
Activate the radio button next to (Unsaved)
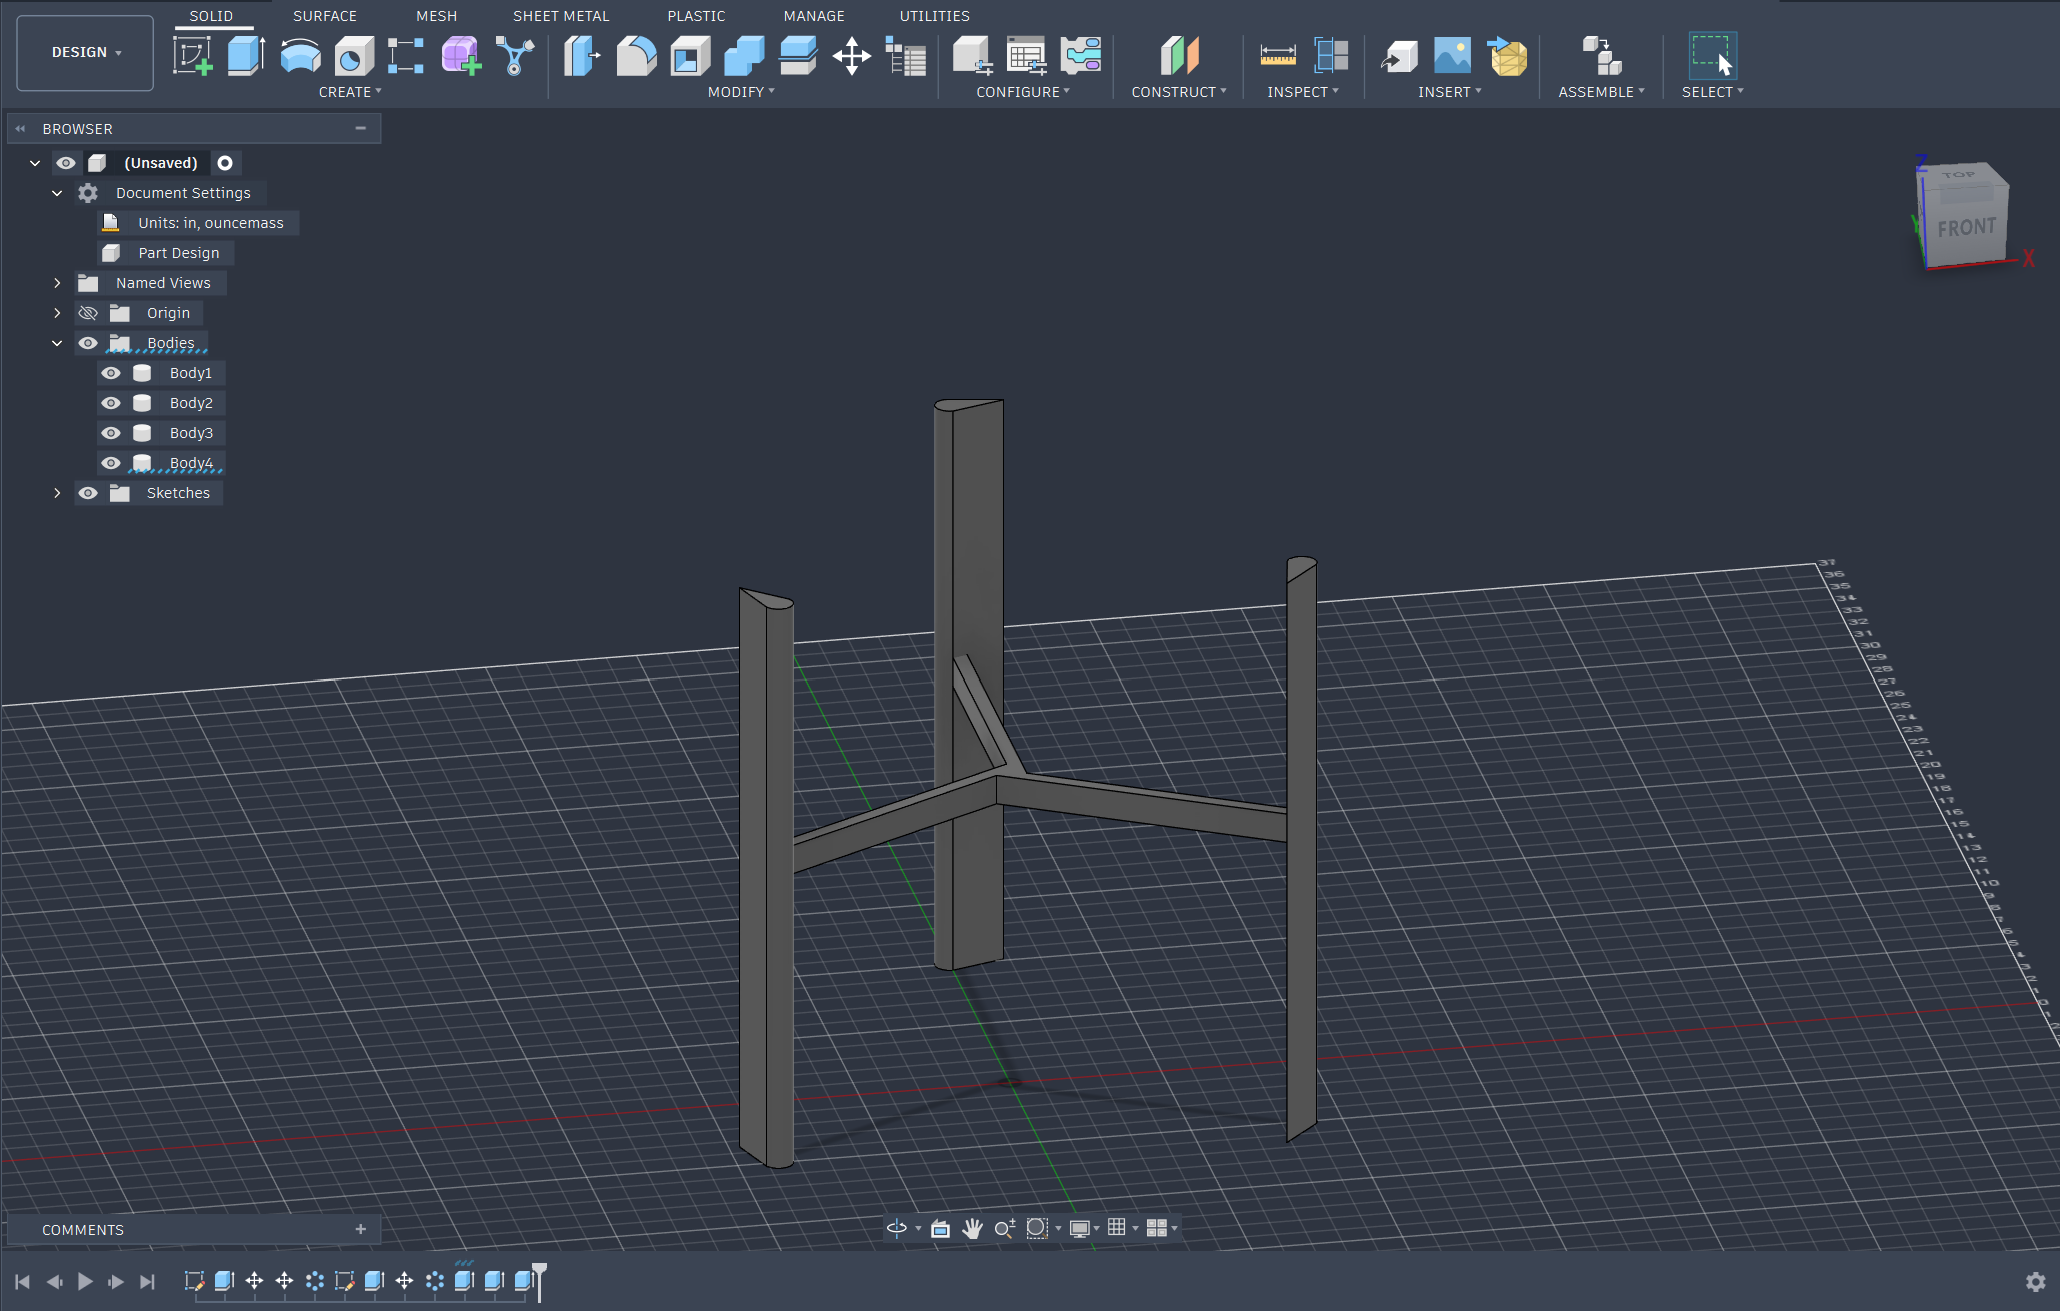(225, 163)
